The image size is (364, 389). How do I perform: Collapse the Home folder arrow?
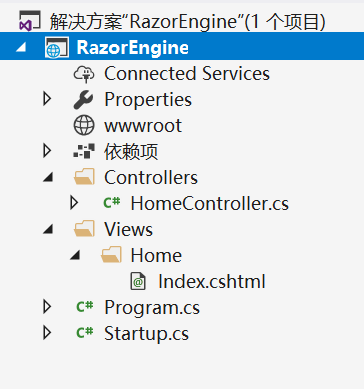click(x=75, y=255)
